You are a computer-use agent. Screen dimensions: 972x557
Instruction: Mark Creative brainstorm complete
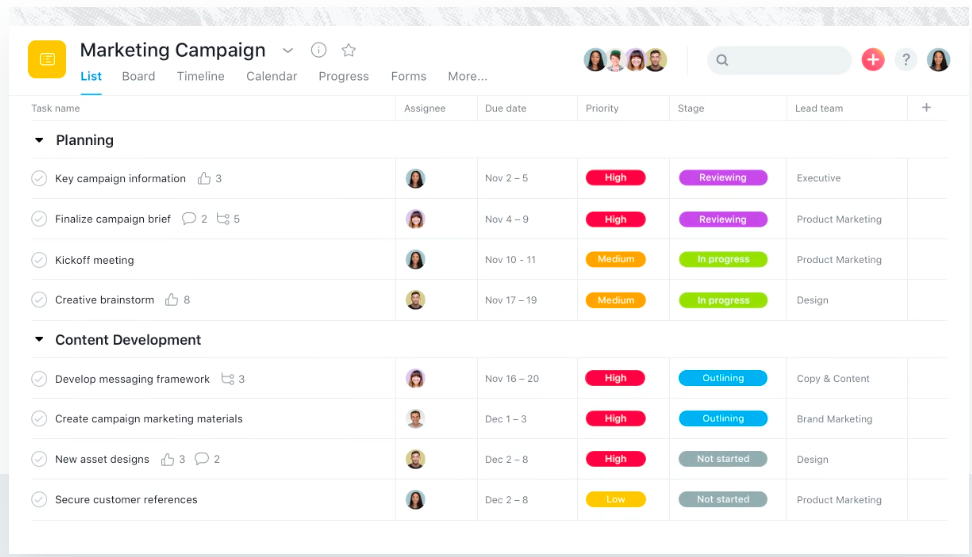click(39, 300)
